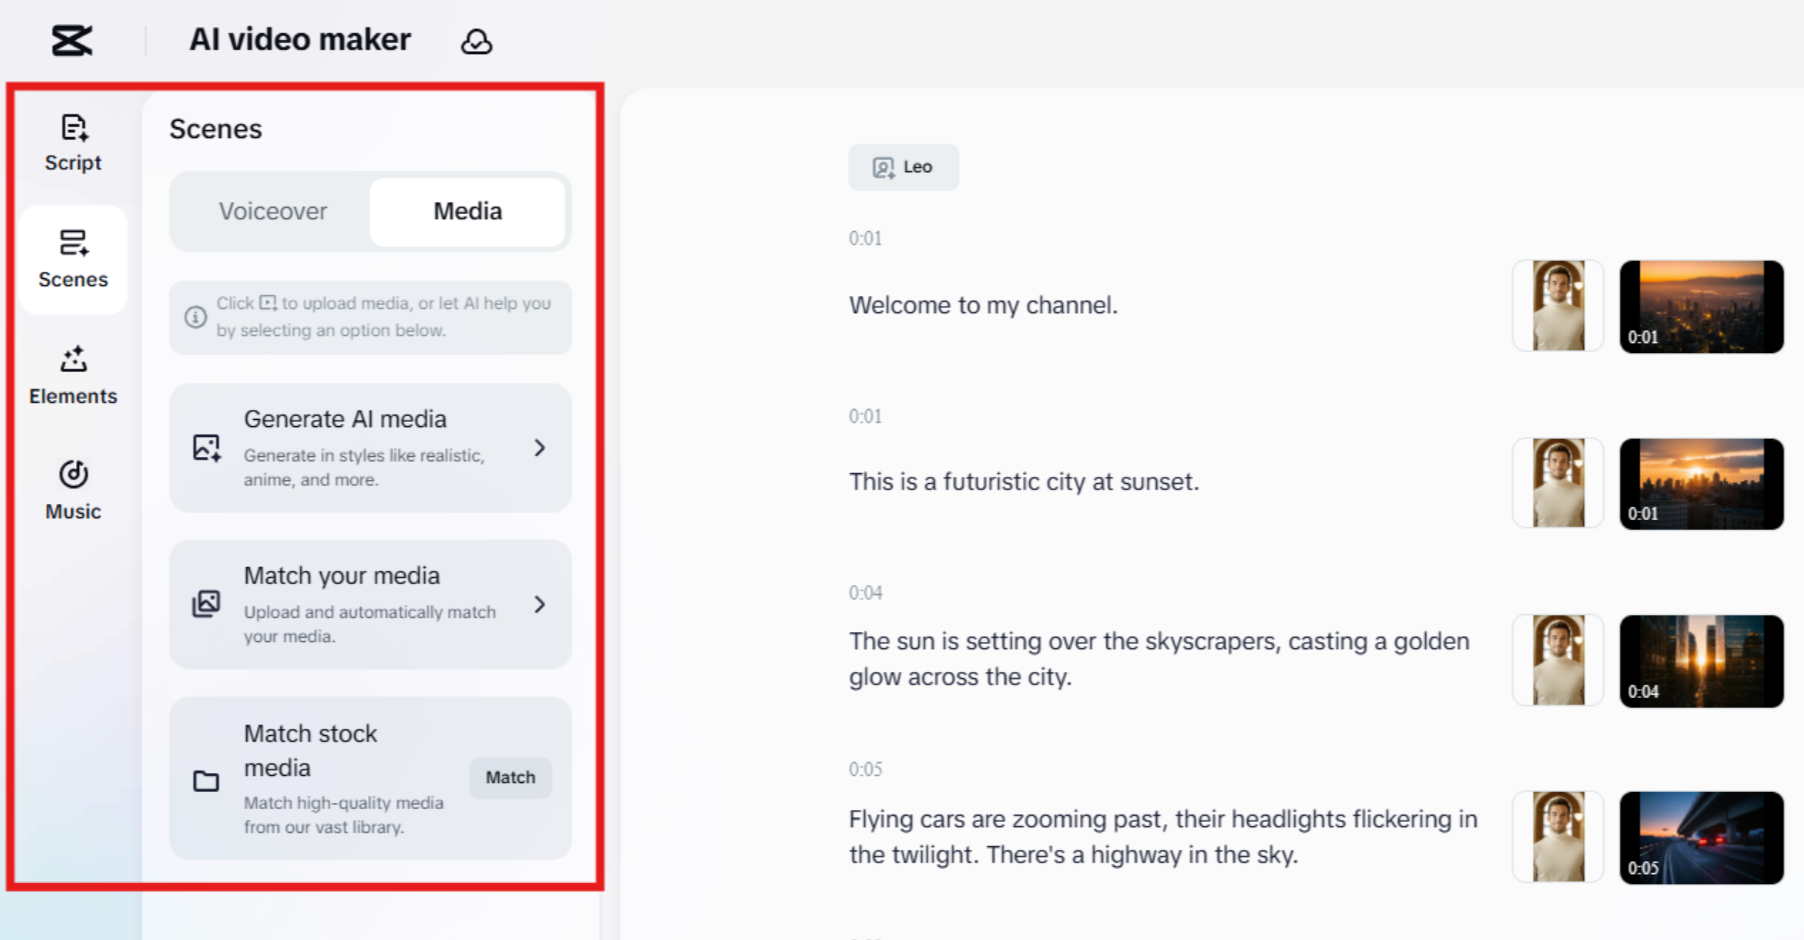Expand Match your media options
Image resolution: width=1804 pixels, height=940 pixels.
[540, 604]
